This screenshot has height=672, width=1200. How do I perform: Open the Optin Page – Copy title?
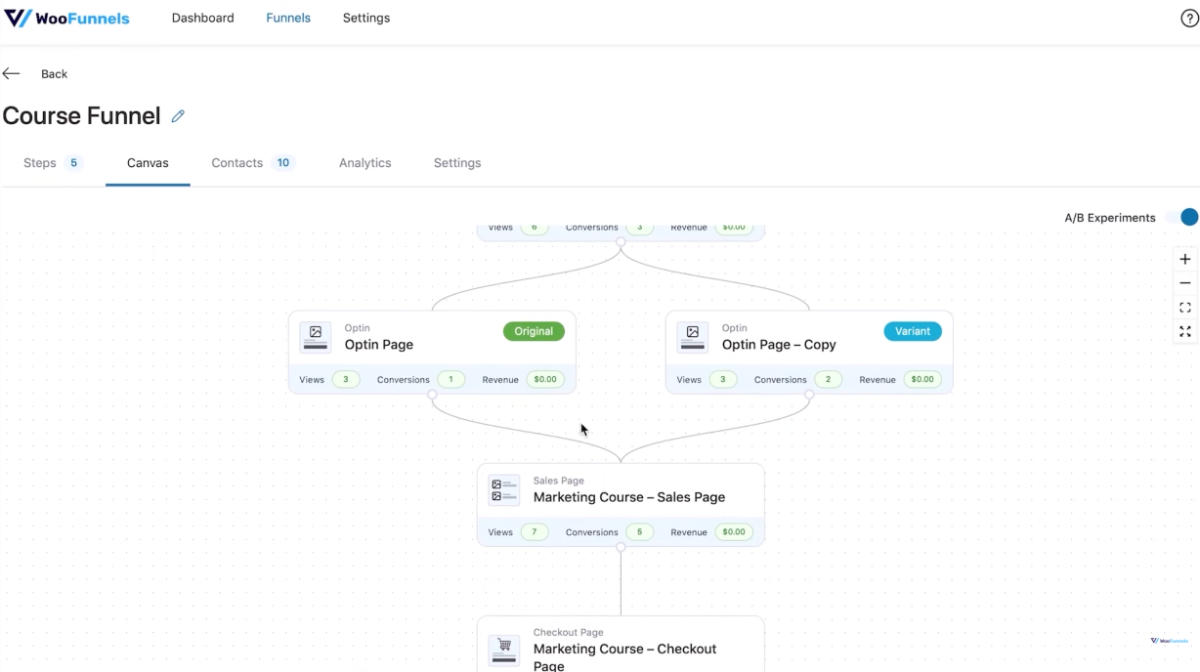tap(779, 345)
